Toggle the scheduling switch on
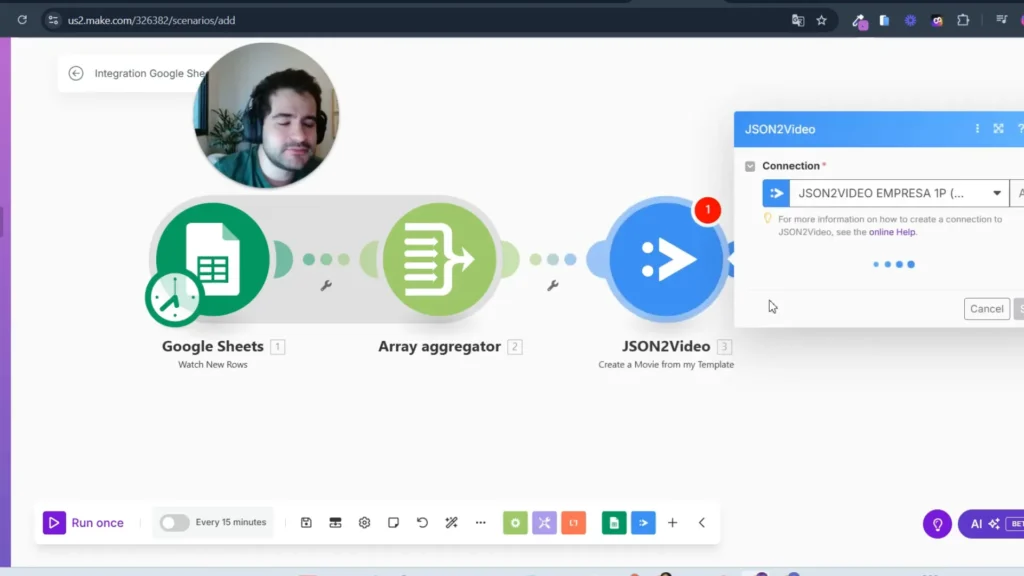 pos(174,522)
